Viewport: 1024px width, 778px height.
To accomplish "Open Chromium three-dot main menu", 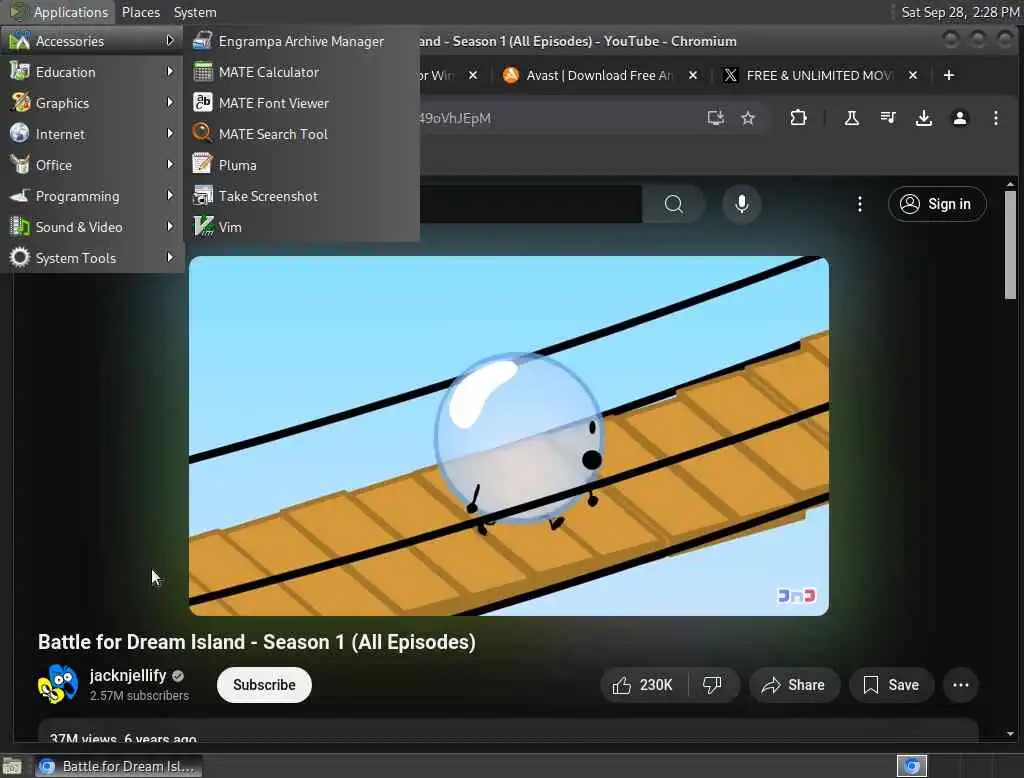I will [995, 118].
